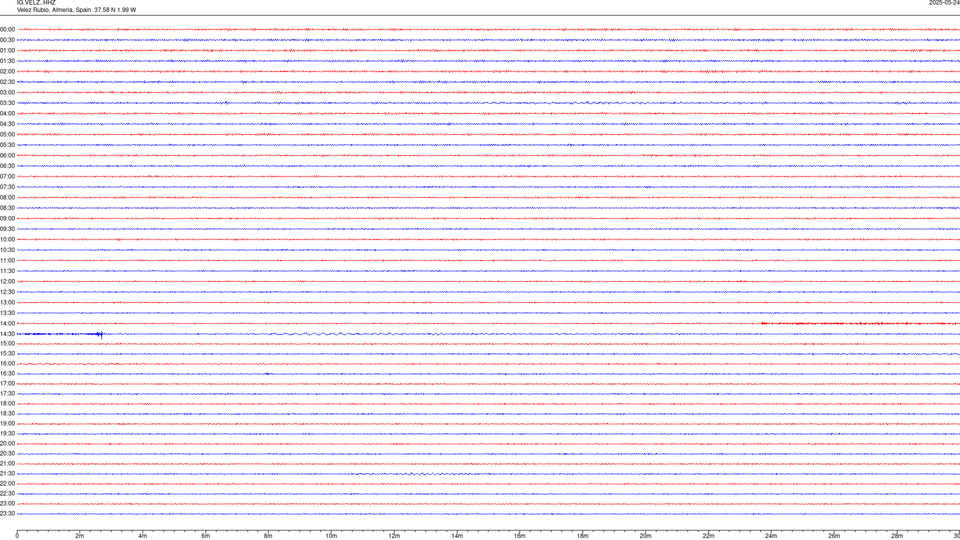This screenshot has width=960, height=540.
Task: Select the 09:30 time label
Action: [7, 229]
